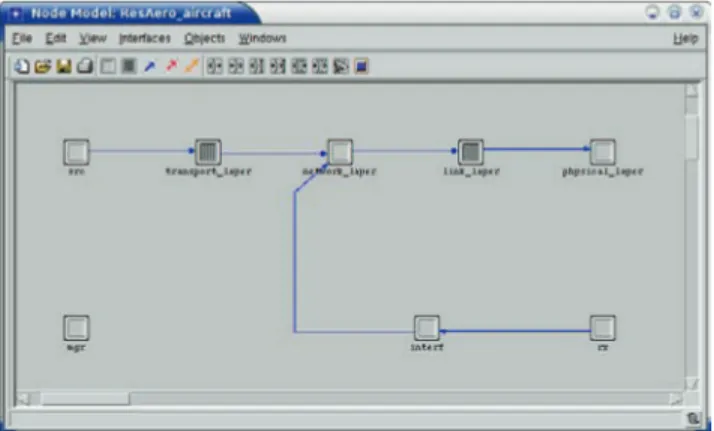Click the Open model folder icon
The width and height of the screenshot is (714, 431).
(43, 66)
